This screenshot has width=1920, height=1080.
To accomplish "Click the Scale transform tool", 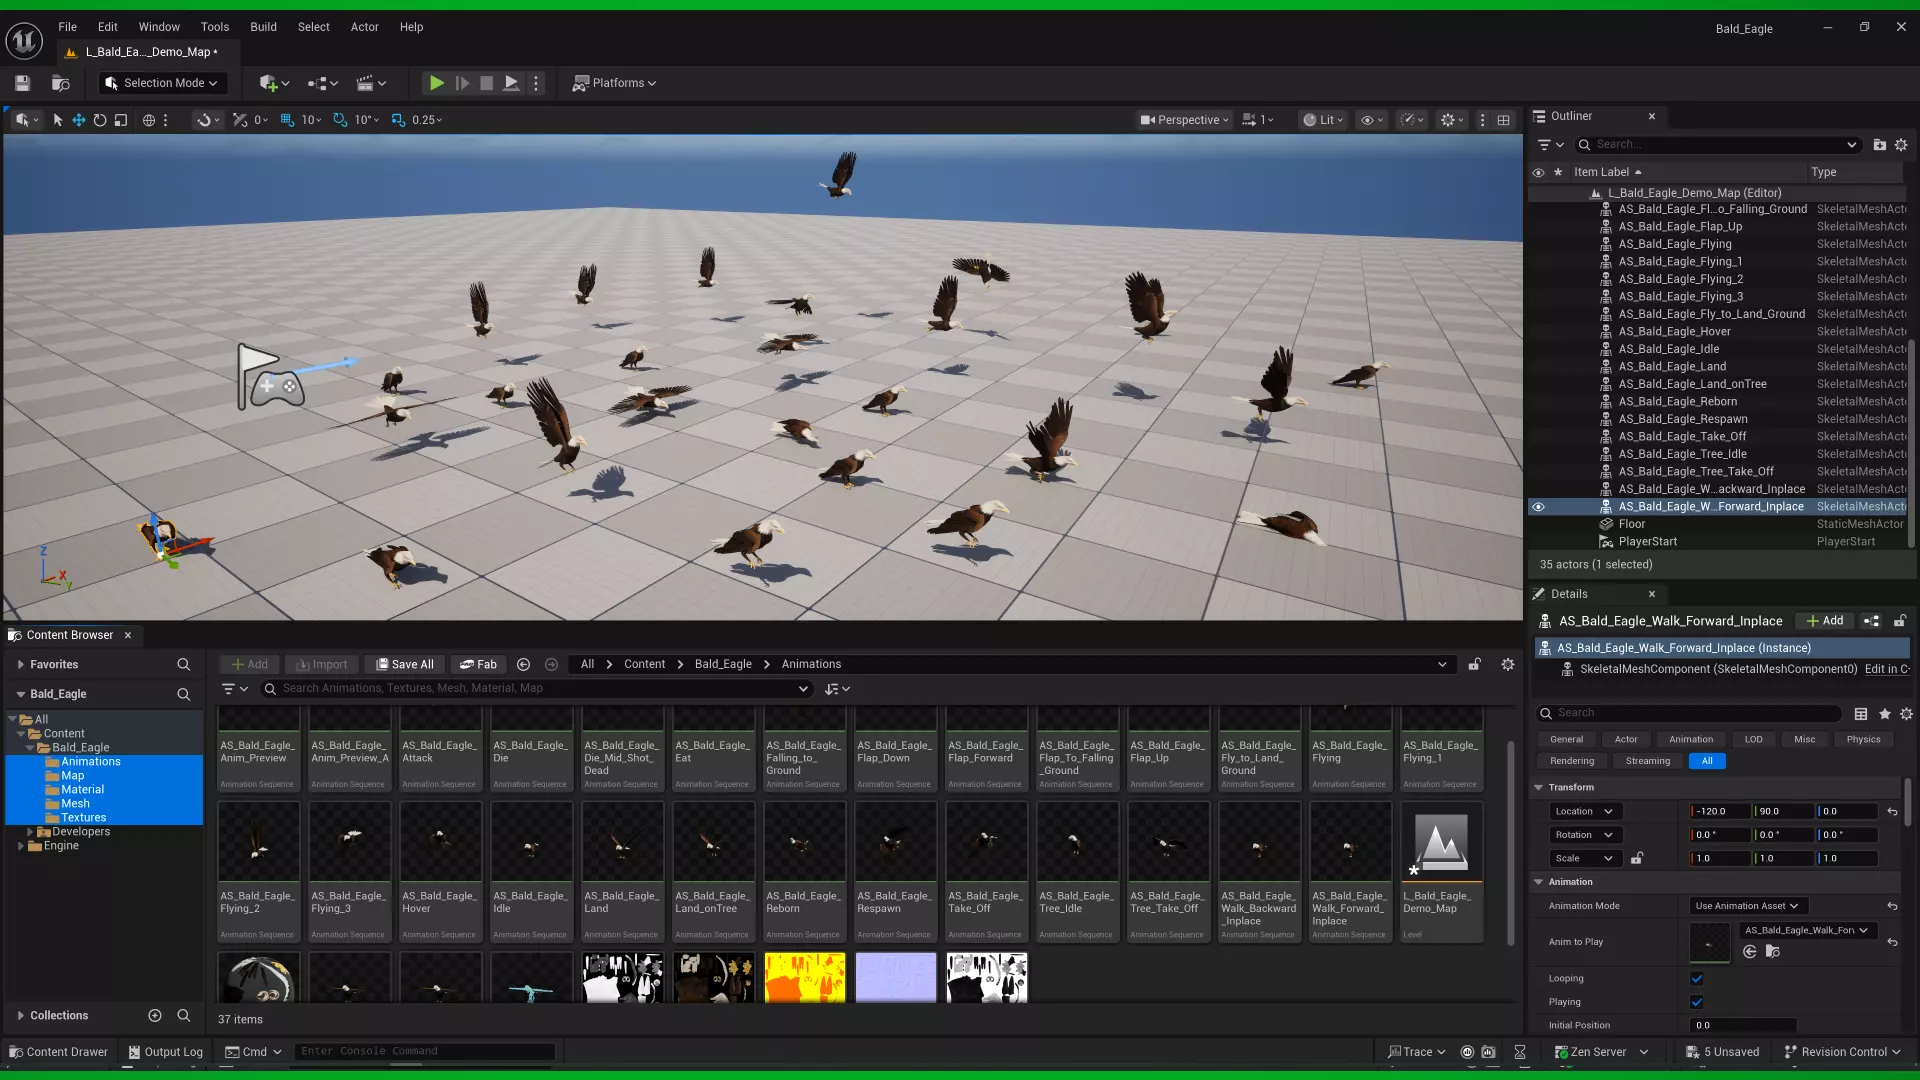I will click(121, 120).
